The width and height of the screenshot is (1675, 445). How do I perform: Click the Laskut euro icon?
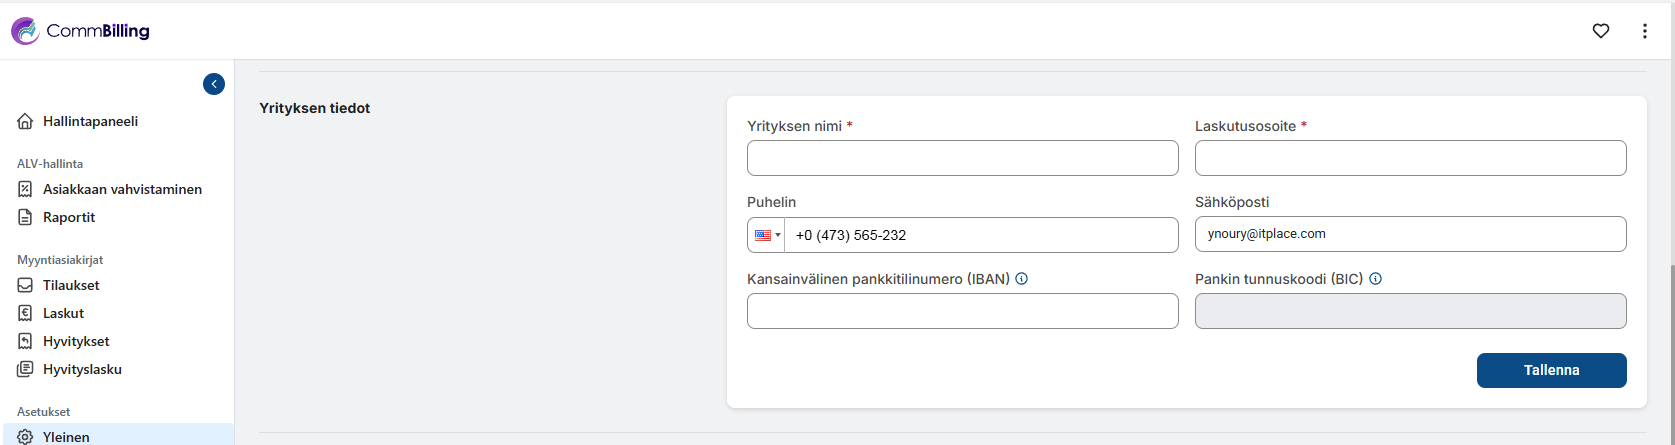[x=26, y=313]
